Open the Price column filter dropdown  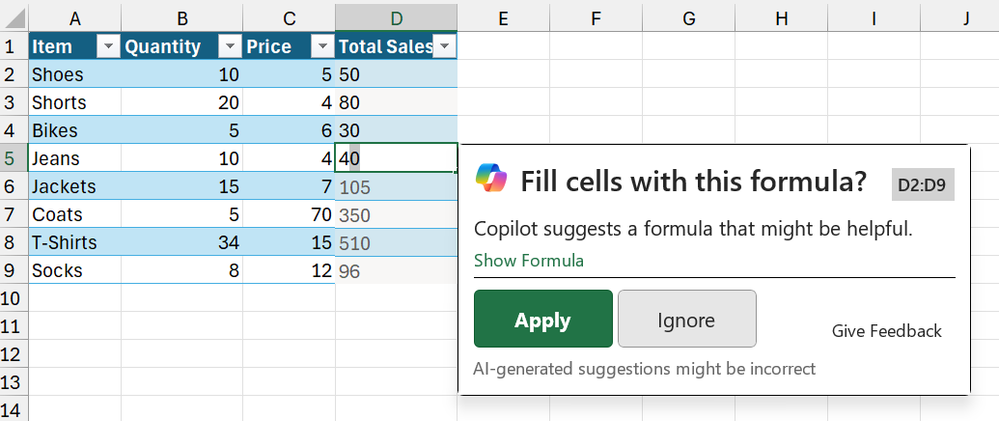tap(324, 46)
